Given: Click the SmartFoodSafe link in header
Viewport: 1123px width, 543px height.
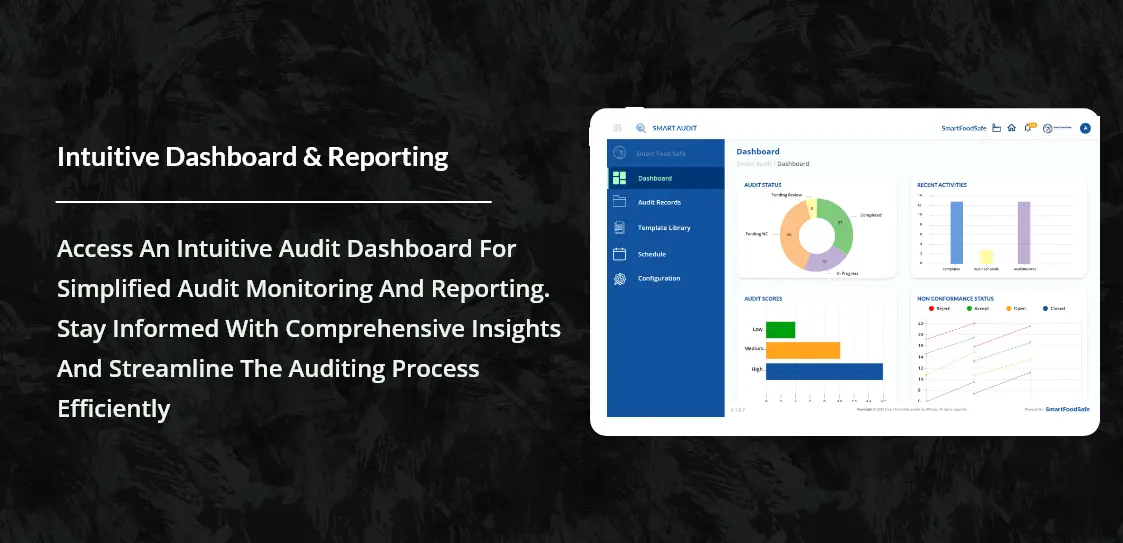Looking at the screenshot, I should 963,128.
